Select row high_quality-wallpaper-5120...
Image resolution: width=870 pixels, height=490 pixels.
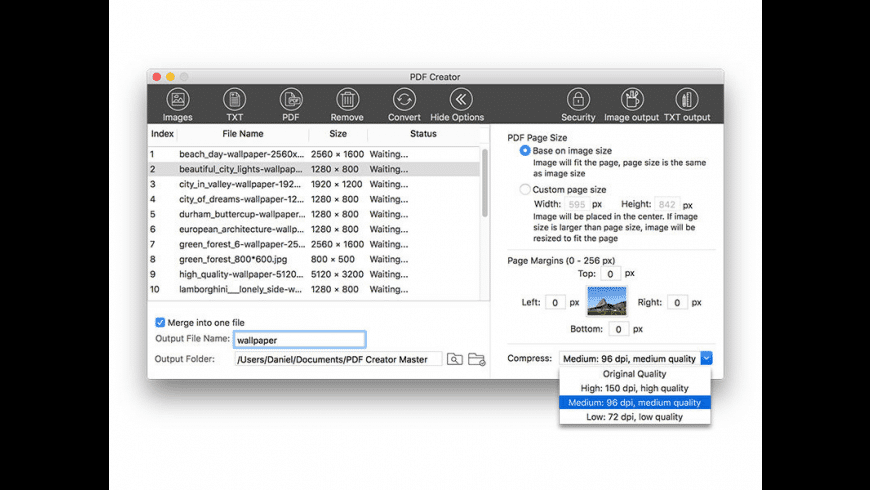(x=314, y=274)
